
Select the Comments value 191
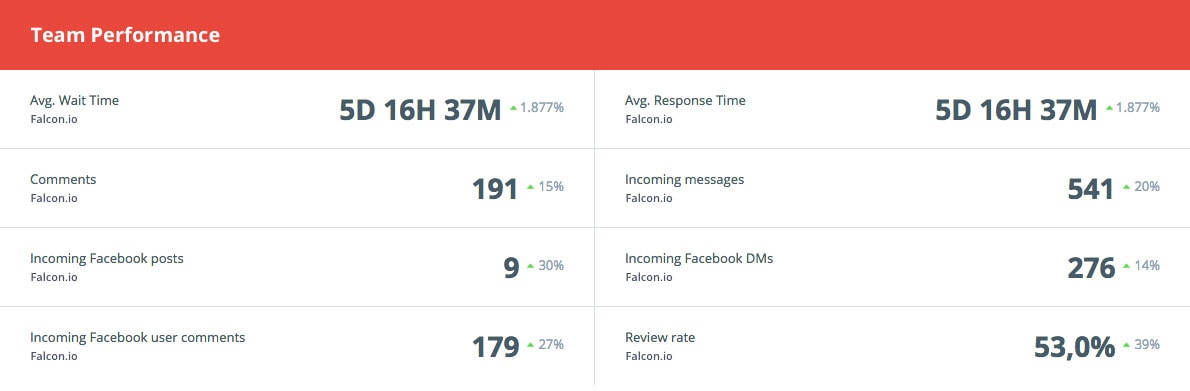pyautogui.click(x=496, y=189)
